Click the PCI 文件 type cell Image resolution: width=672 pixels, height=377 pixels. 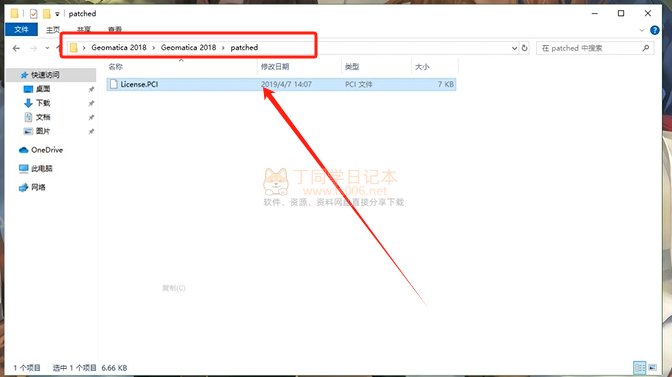pyautogui.click(x=359, y=84)
